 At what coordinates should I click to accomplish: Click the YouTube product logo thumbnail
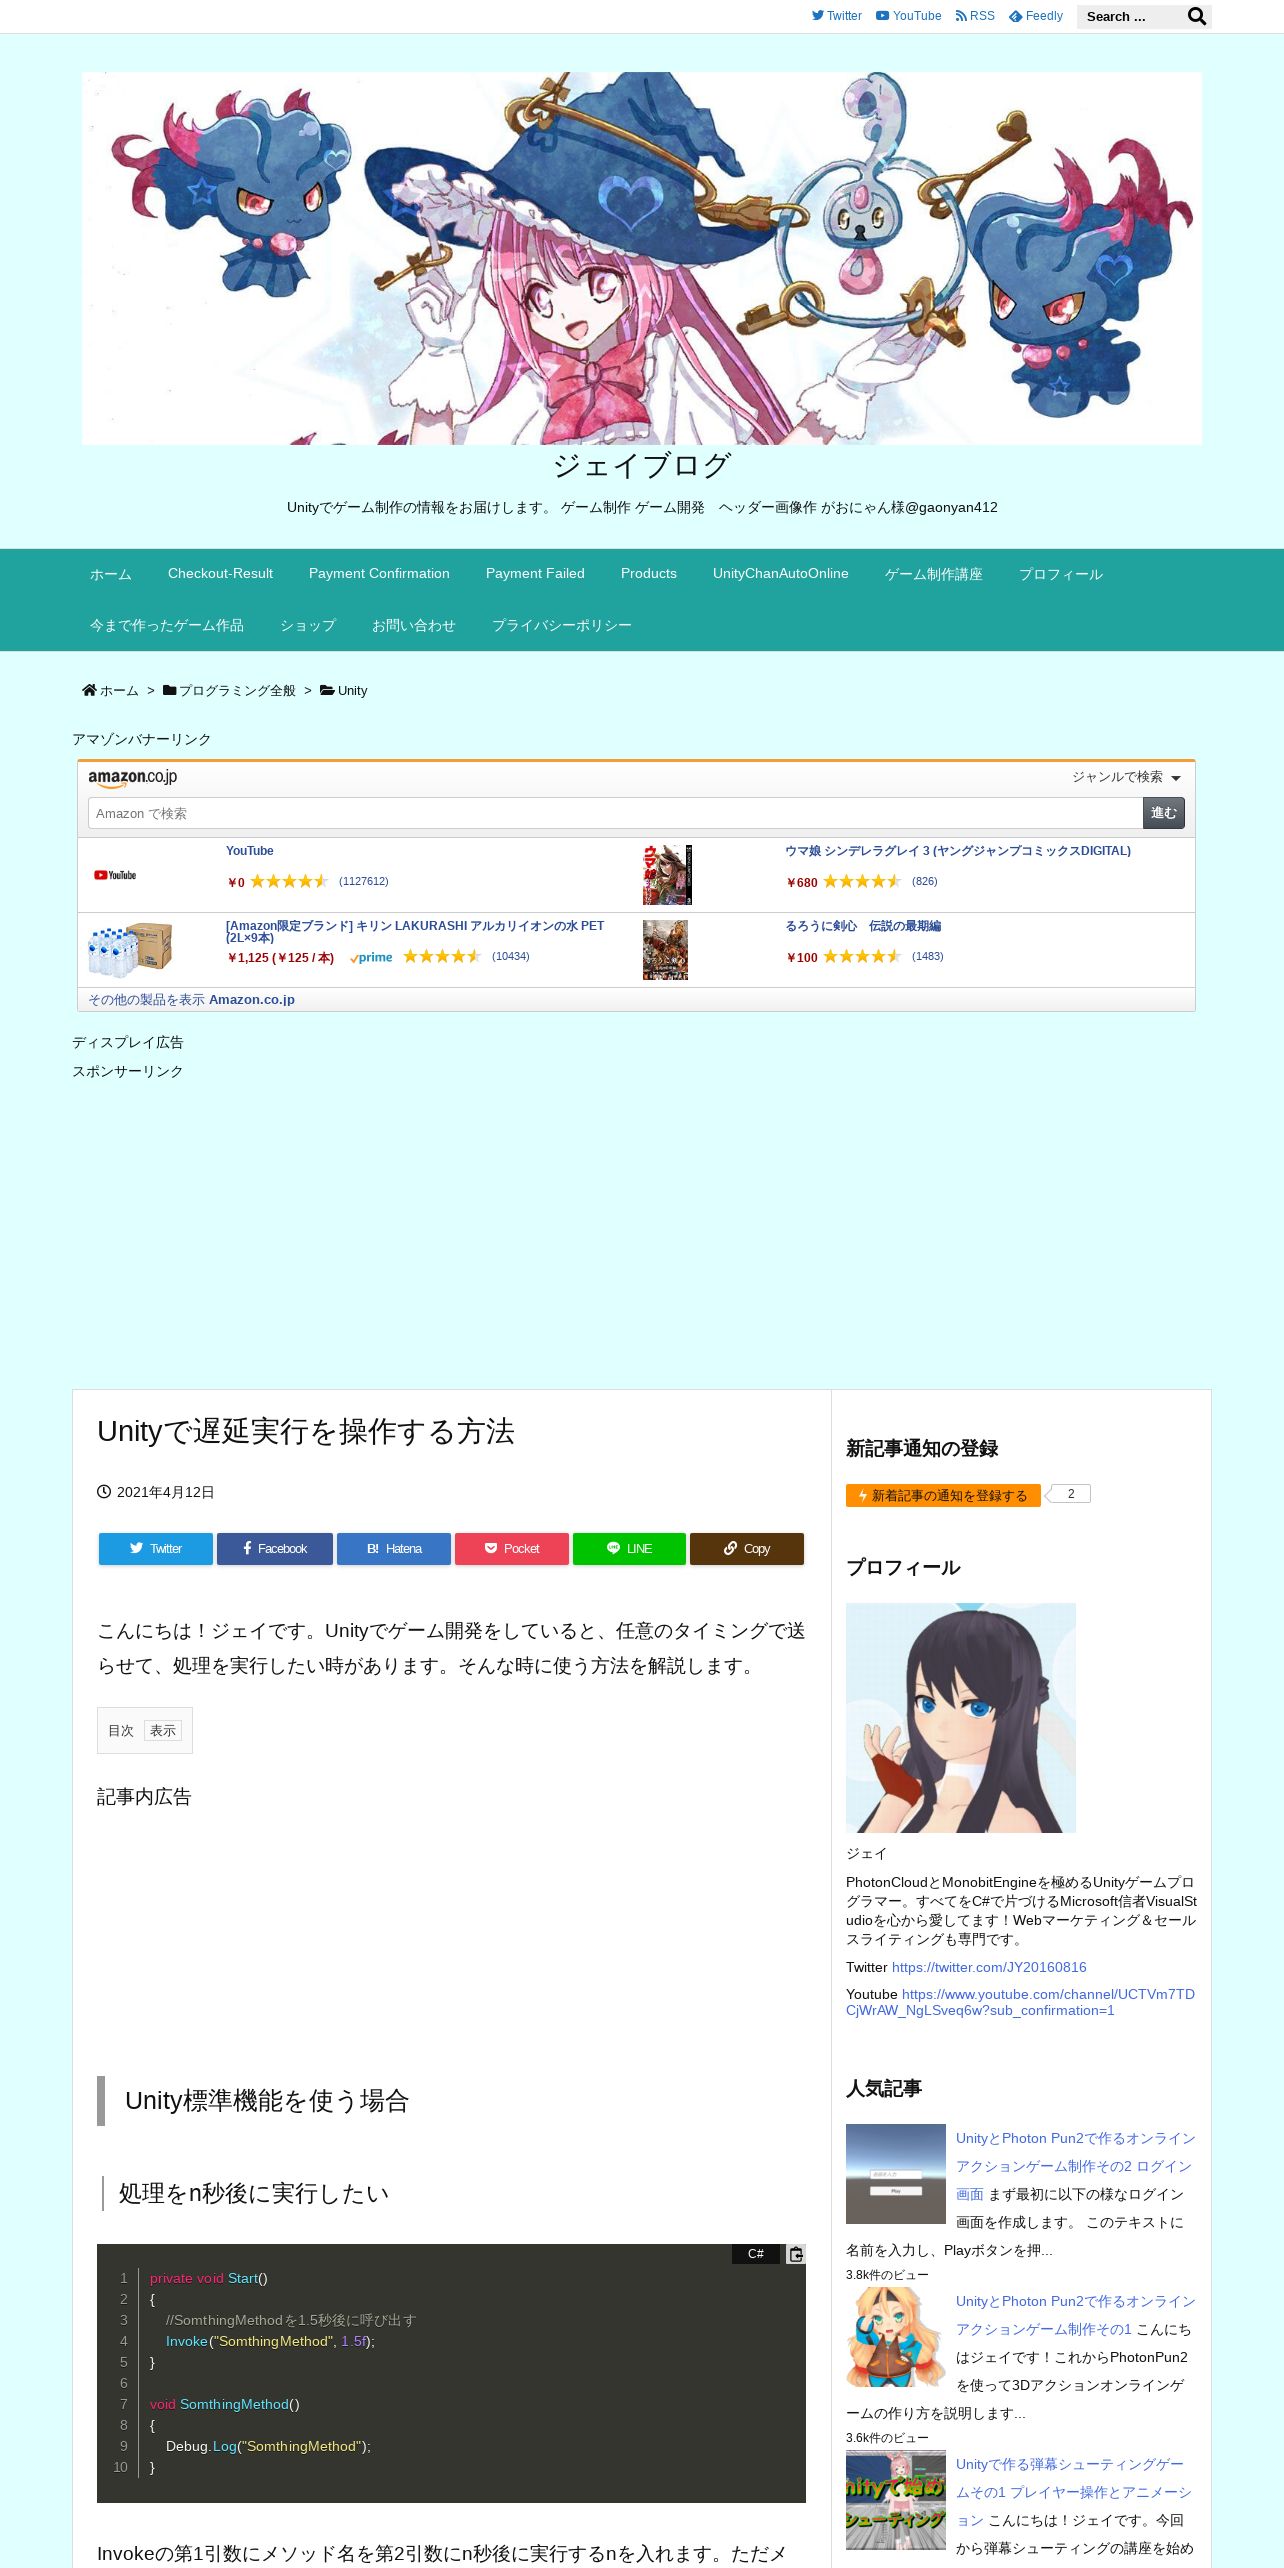click(115, 875)
